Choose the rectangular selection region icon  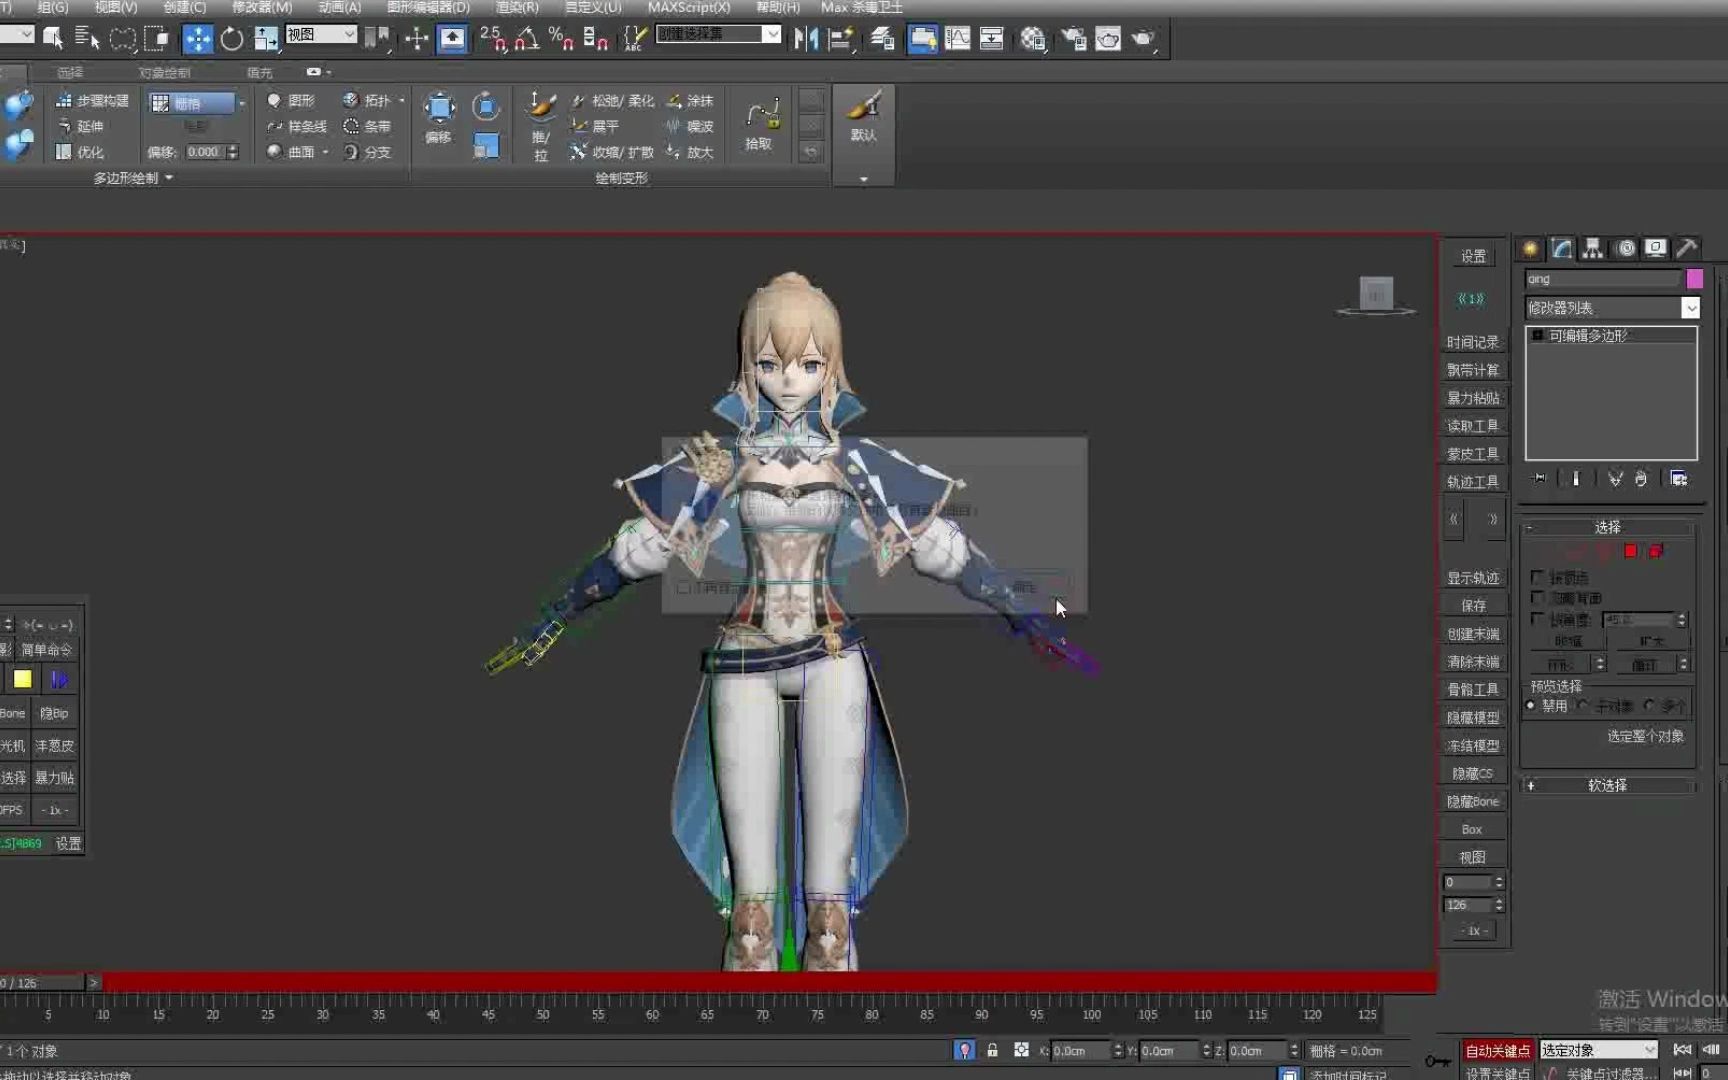pos(123,39)
